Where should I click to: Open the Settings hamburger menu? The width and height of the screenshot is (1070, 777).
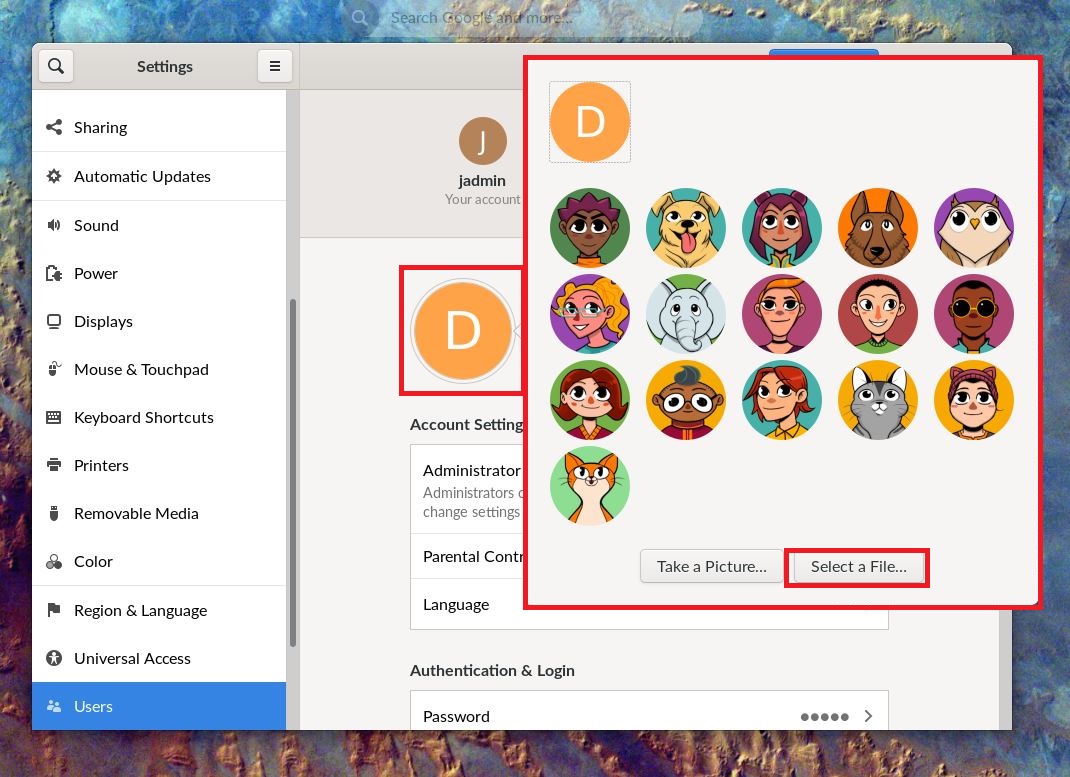point(275,66)
